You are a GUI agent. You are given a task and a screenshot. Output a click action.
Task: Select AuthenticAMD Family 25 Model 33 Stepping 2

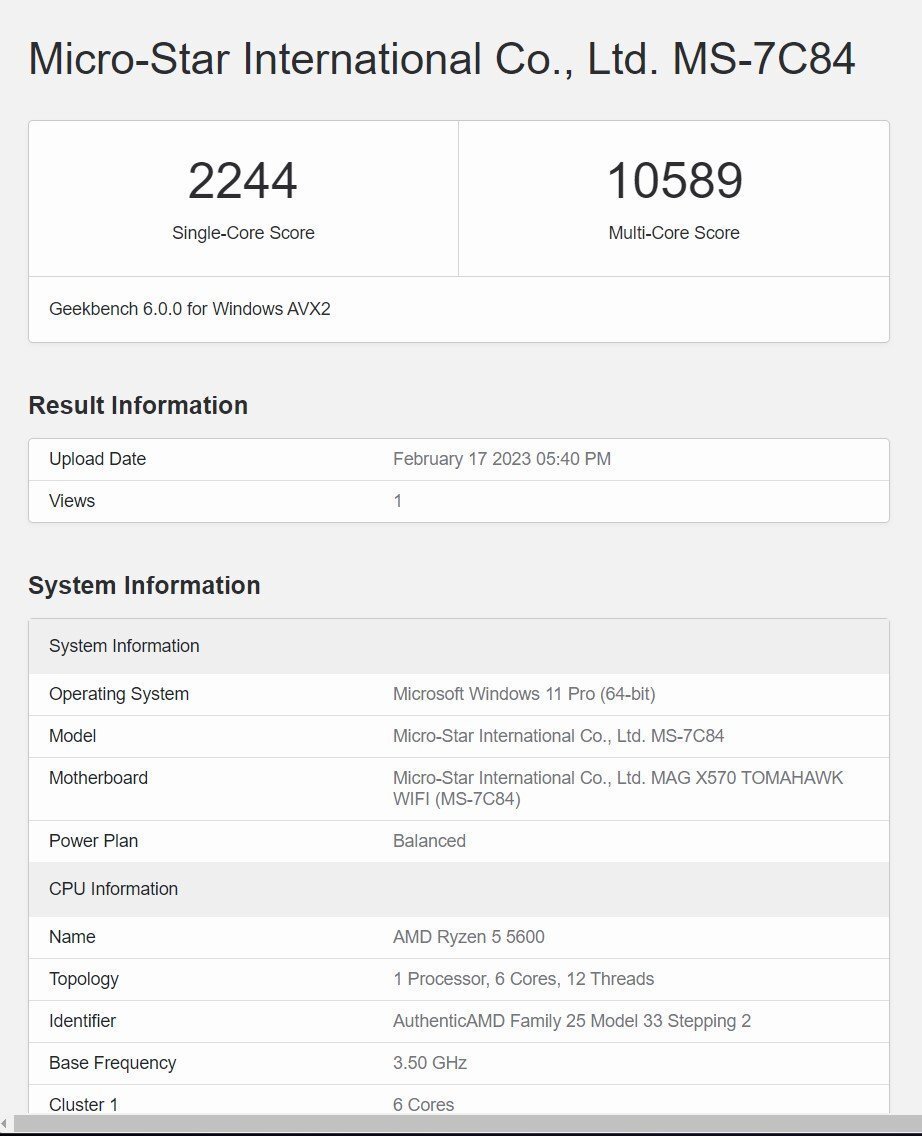click(x=572, y=1021)
